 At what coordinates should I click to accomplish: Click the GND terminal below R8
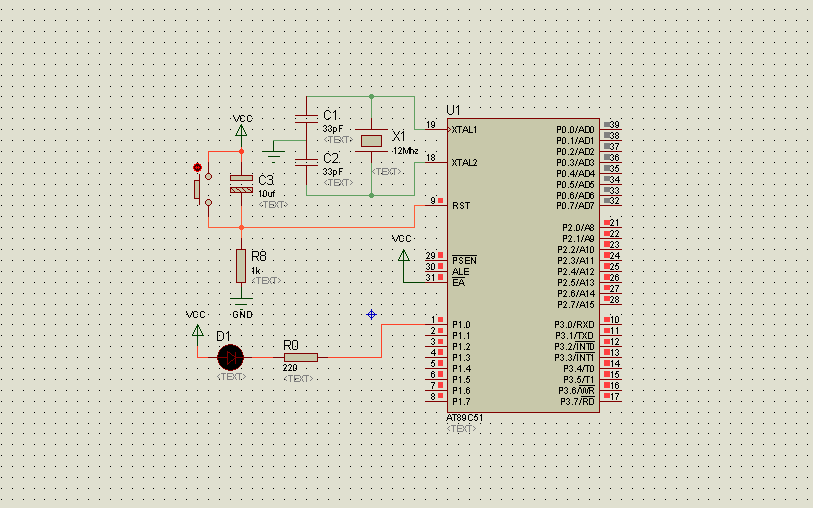point(241,300)
